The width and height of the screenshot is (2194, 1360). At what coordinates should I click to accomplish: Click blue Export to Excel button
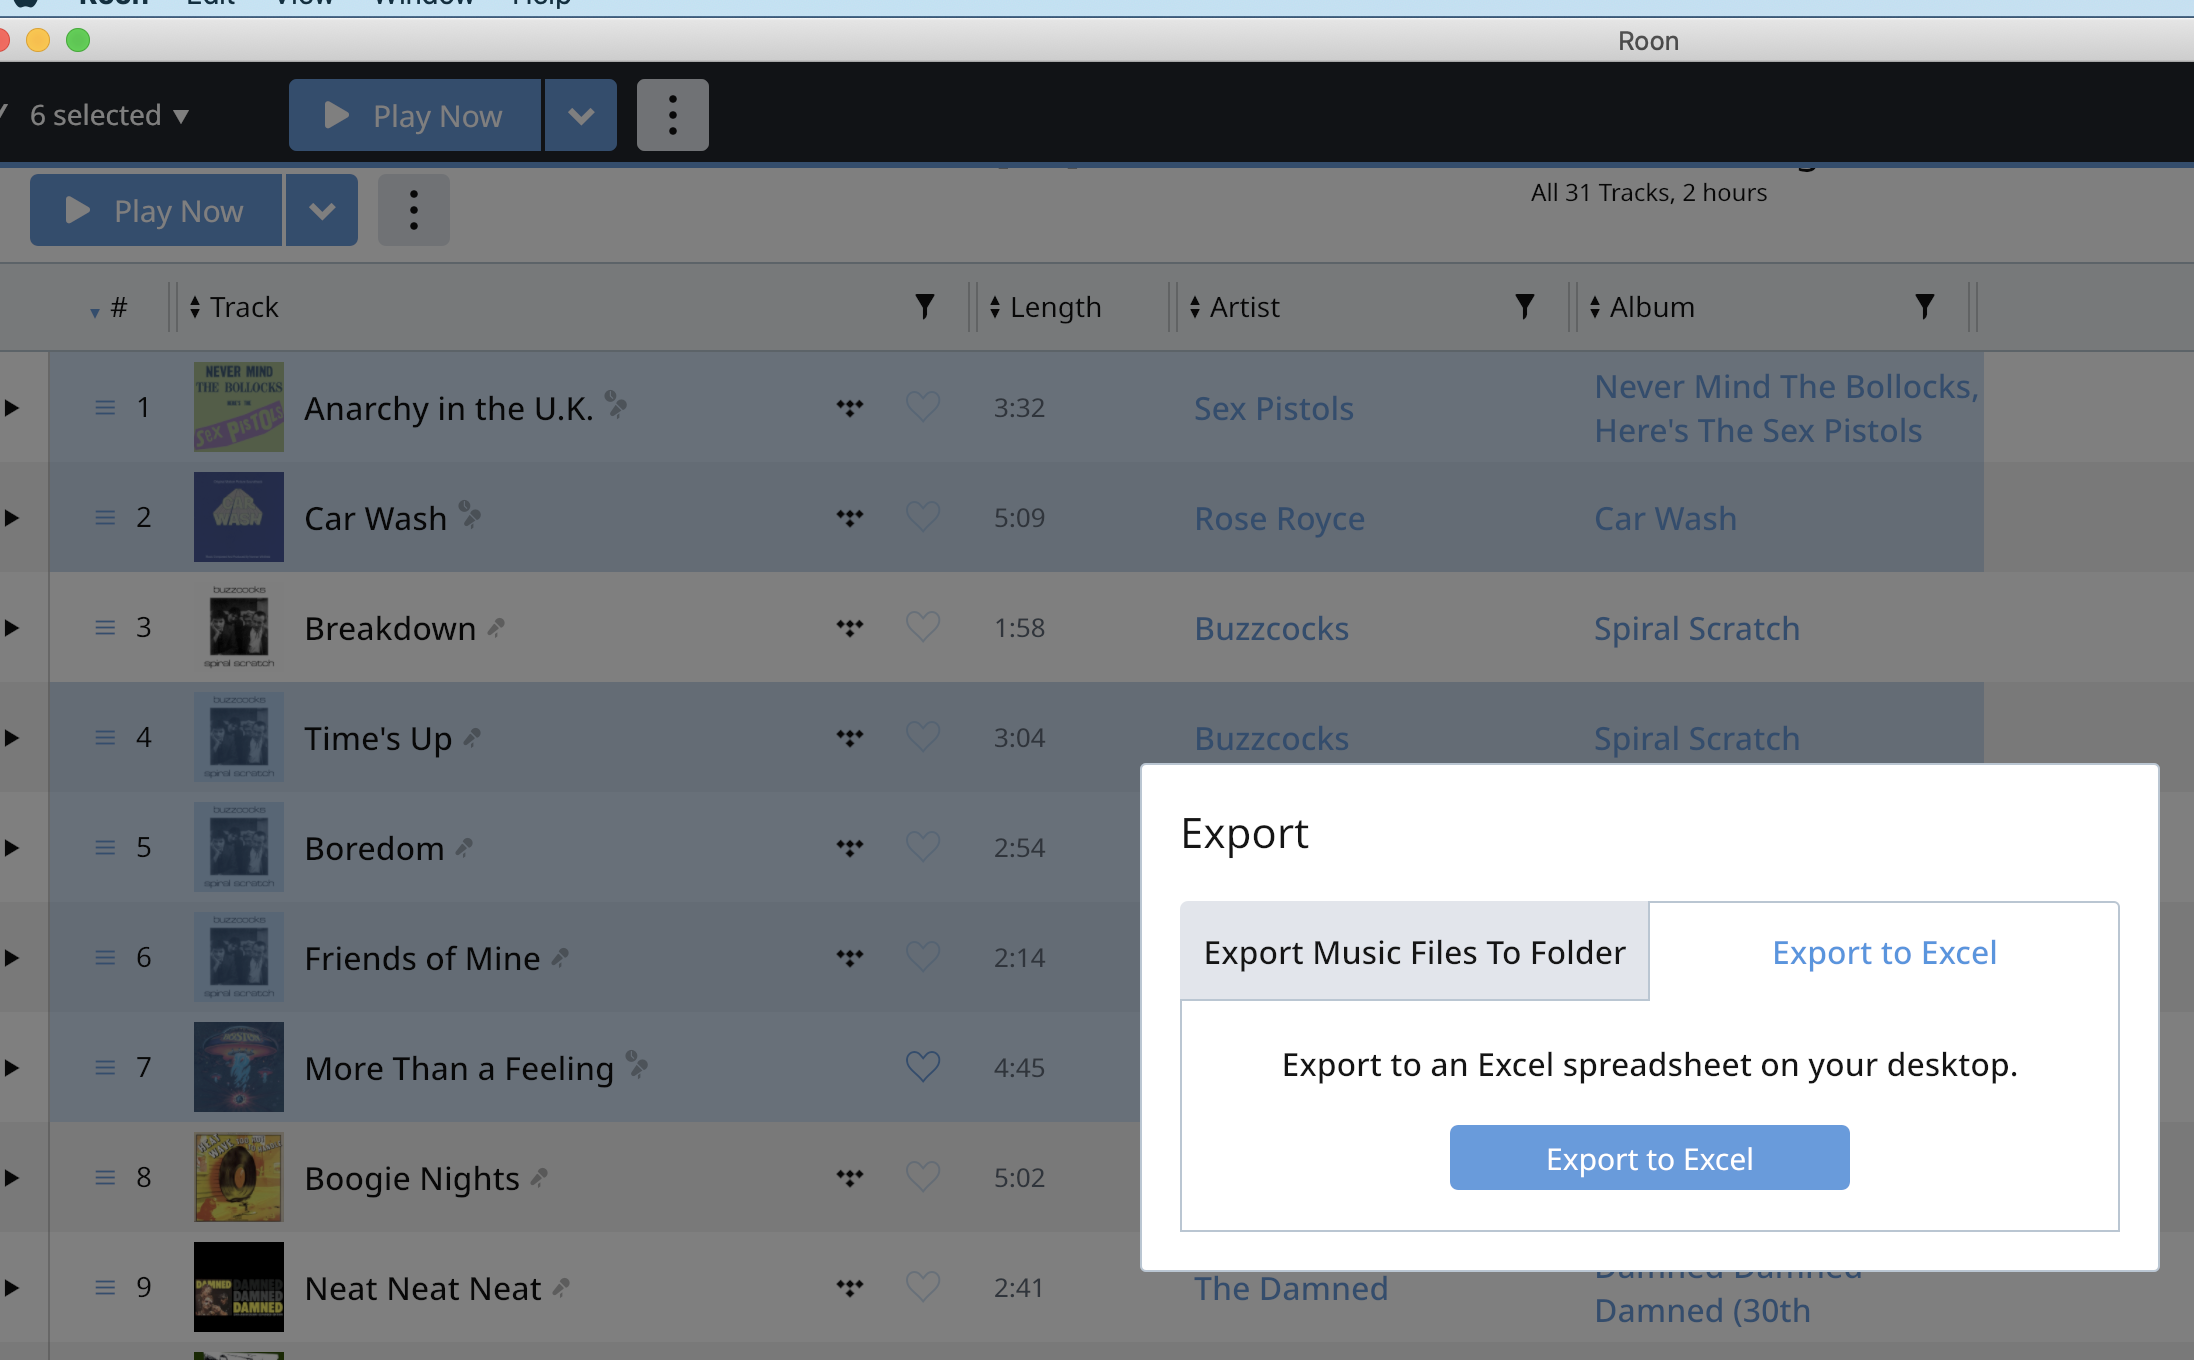click(1649, 1158)
